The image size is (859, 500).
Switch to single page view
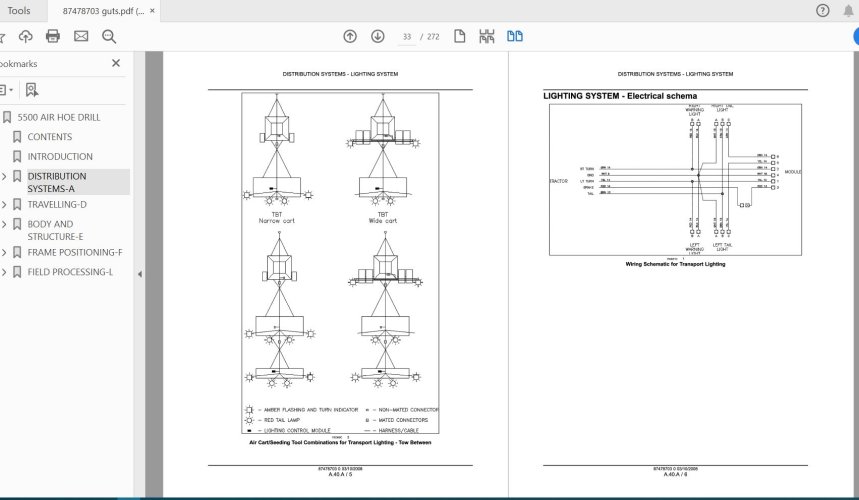point(460,37)
